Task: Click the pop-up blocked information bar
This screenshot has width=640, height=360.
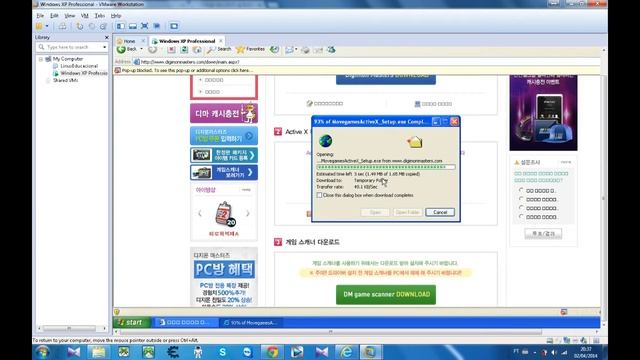Action: pyautogui.click(x=357, y=71)
